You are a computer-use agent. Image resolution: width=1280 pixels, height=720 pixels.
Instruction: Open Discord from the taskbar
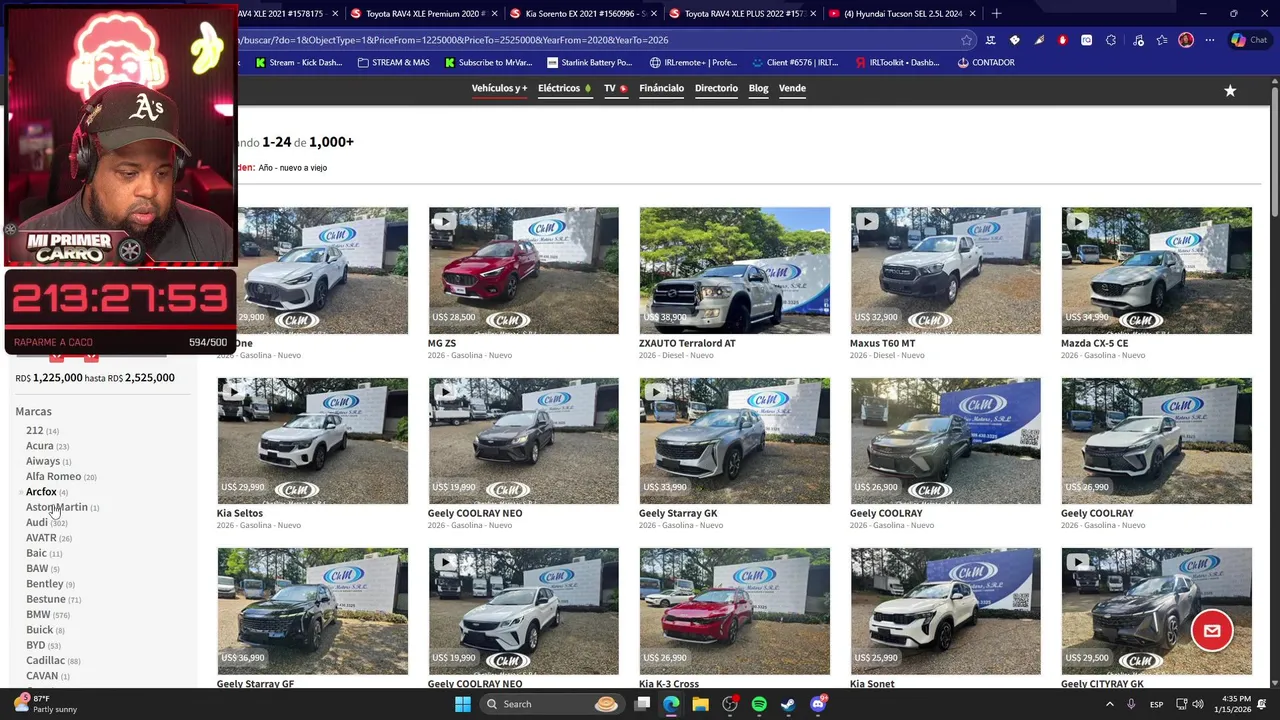[818, 704]
